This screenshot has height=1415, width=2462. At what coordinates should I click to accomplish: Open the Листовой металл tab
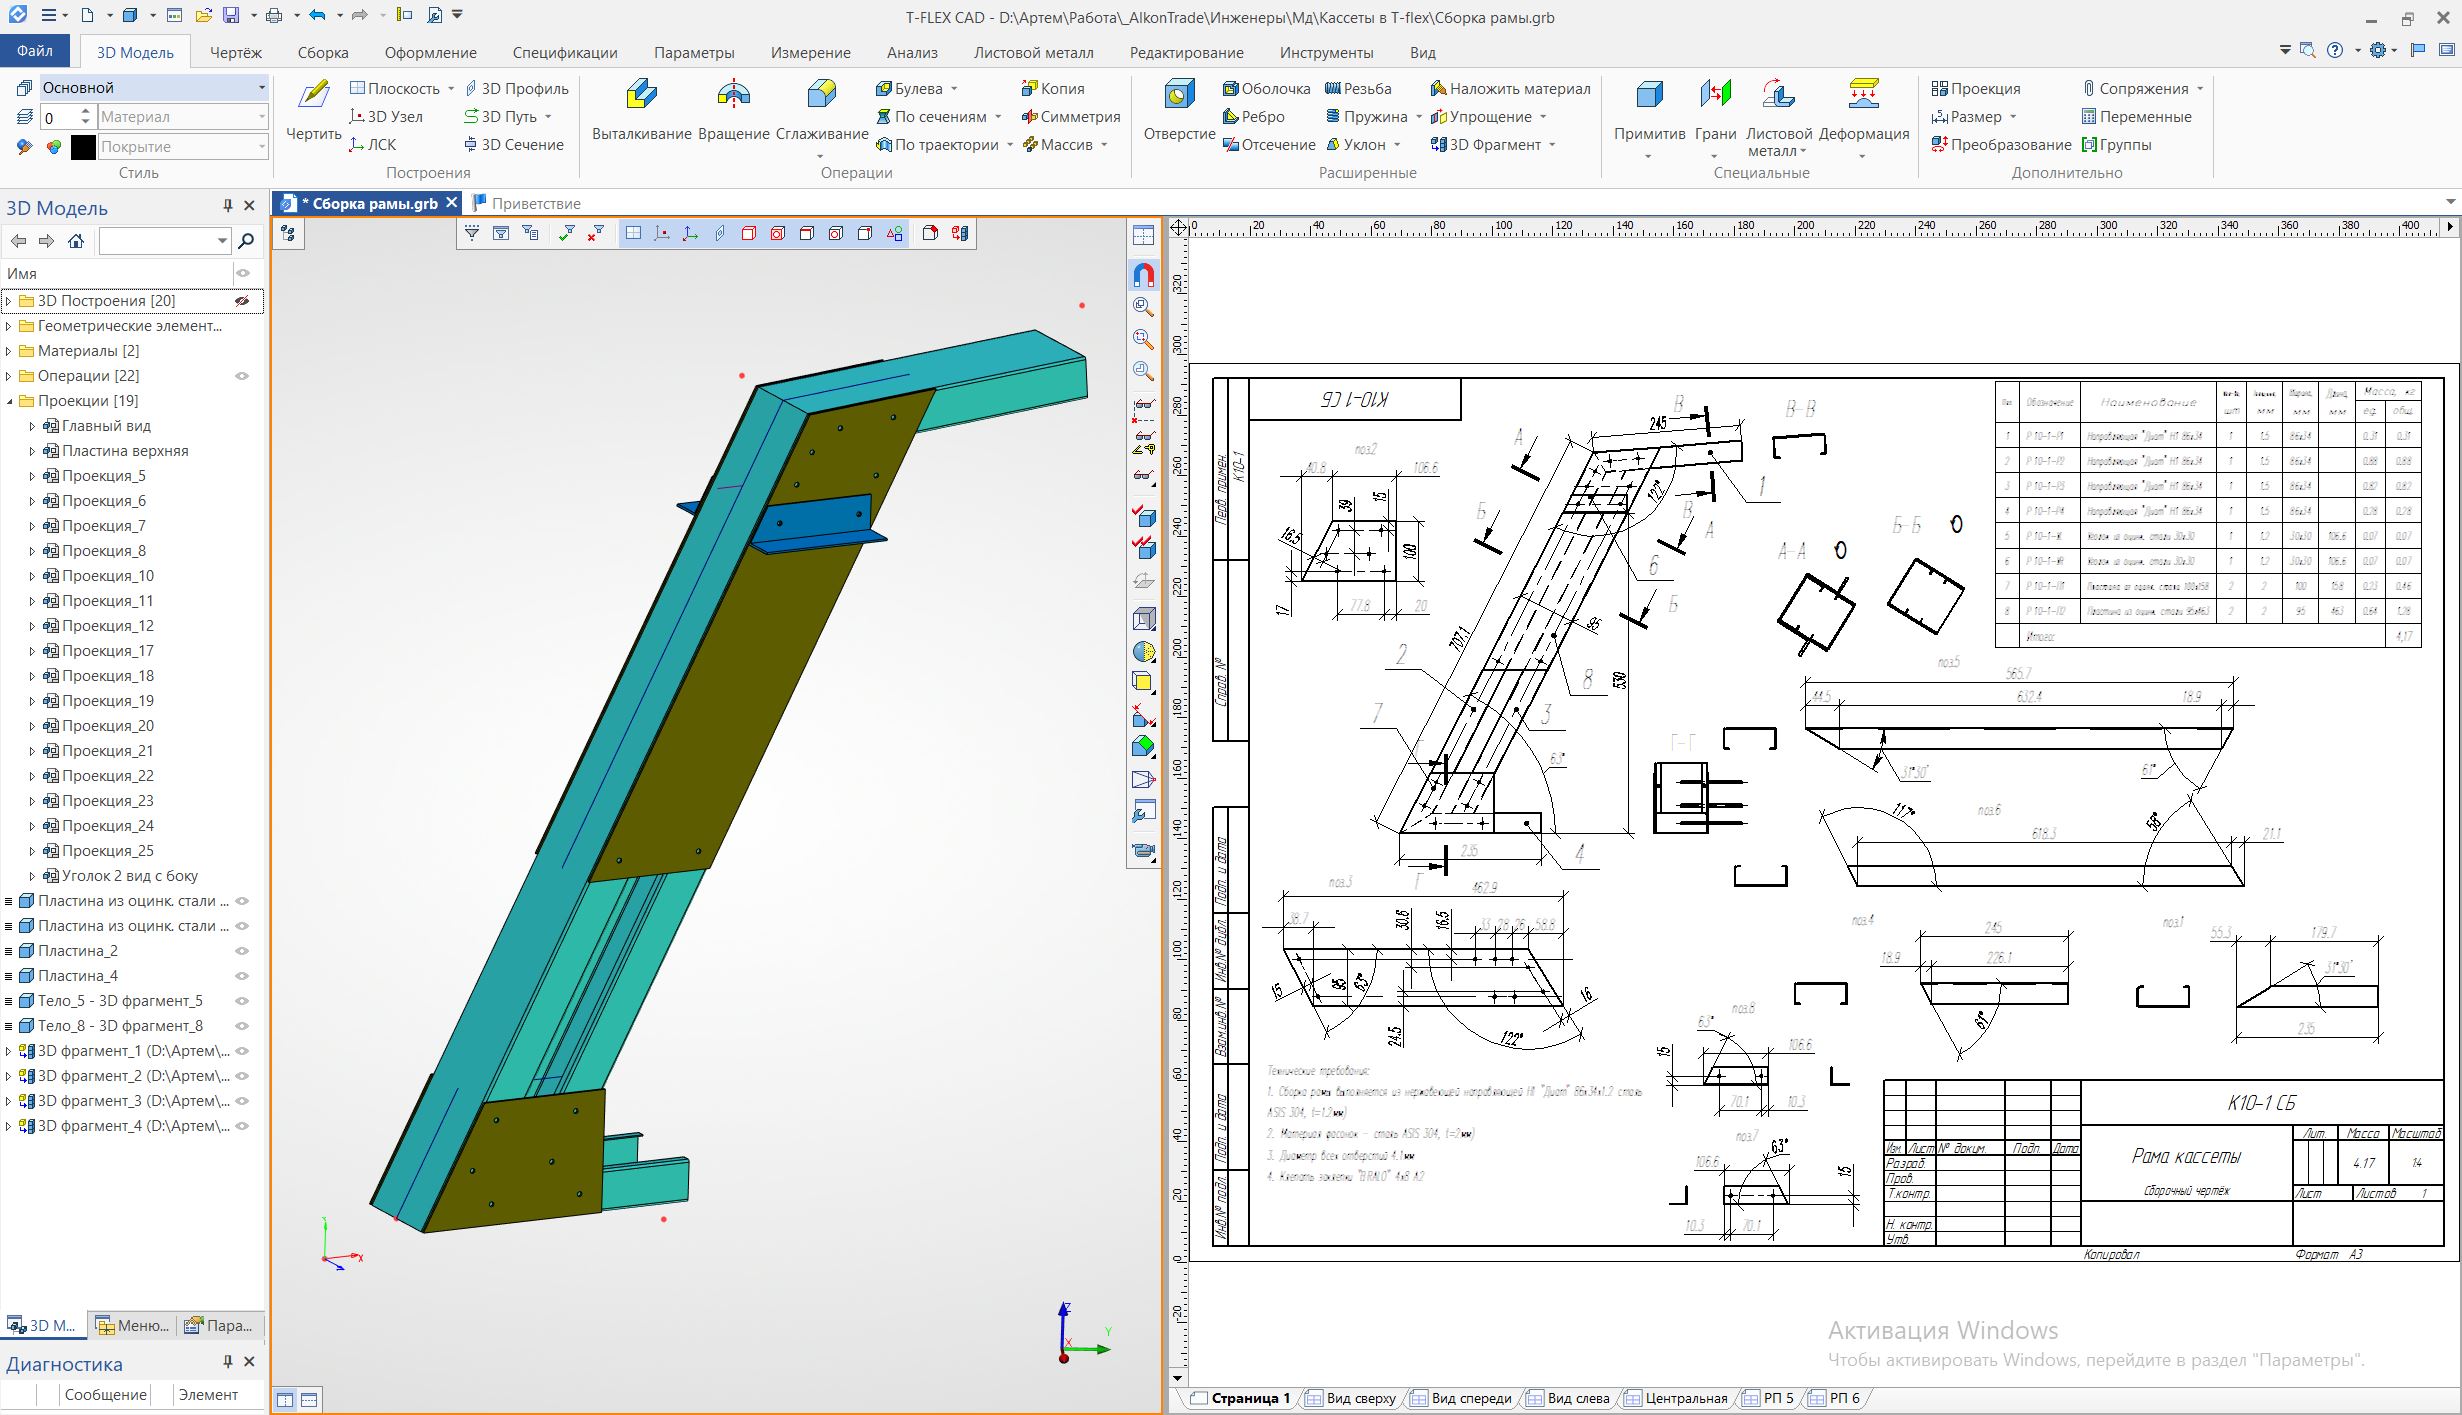[x=1033, y=53]
